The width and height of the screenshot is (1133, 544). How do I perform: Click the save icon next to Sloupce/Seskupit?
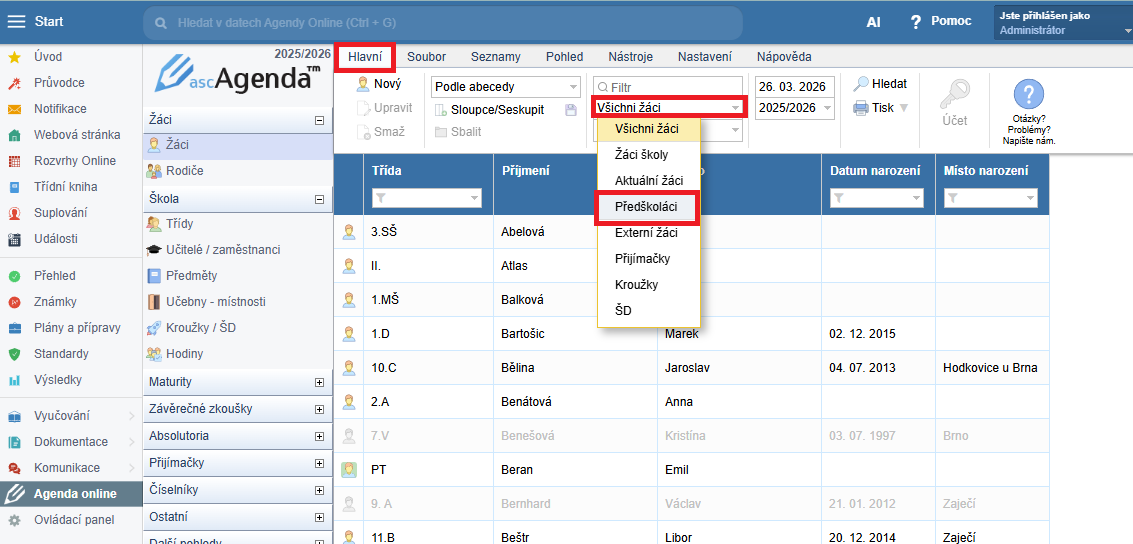(x=571, y=110)
